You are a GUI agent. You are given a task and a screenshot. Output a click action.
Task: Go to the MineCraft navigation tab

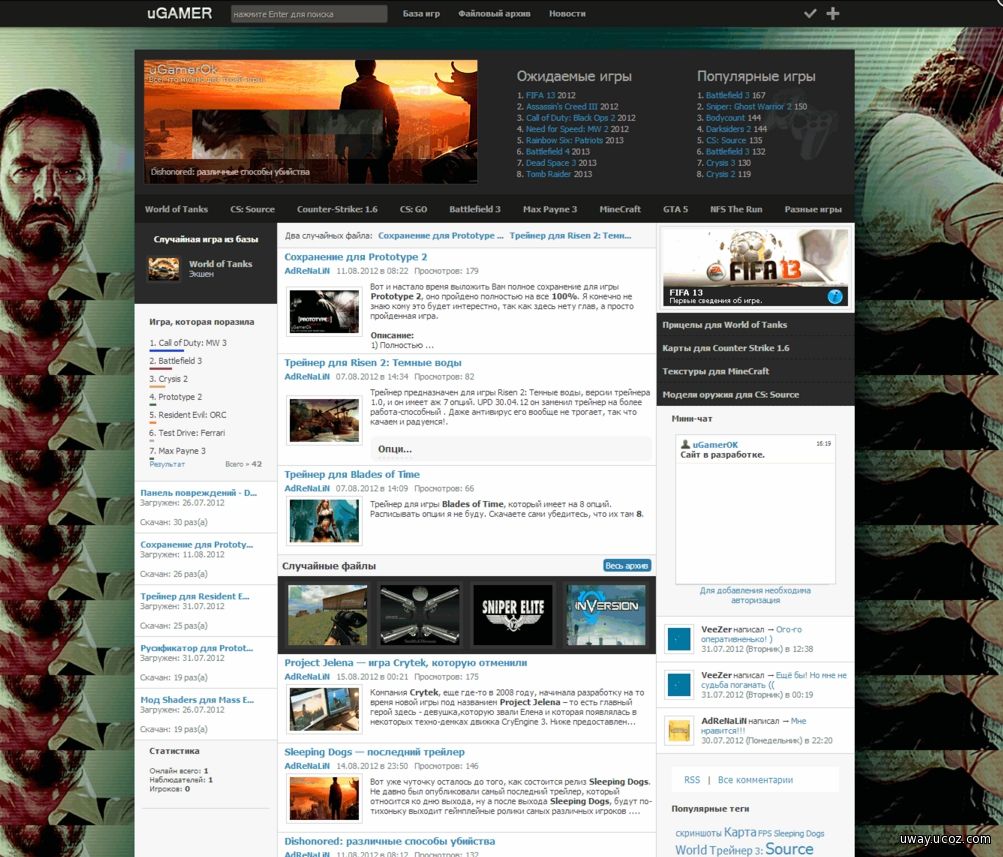click(620, 209)
